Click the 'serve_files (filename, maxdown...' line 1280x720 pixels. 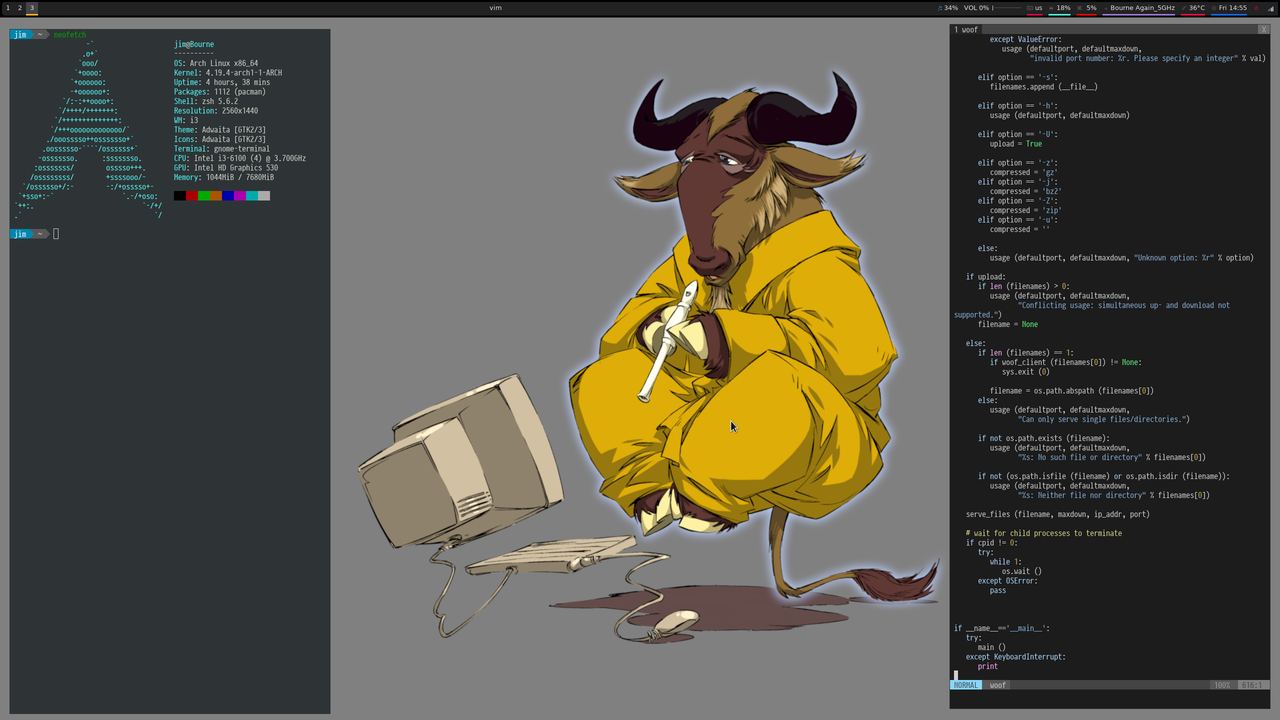[1058, 515]
